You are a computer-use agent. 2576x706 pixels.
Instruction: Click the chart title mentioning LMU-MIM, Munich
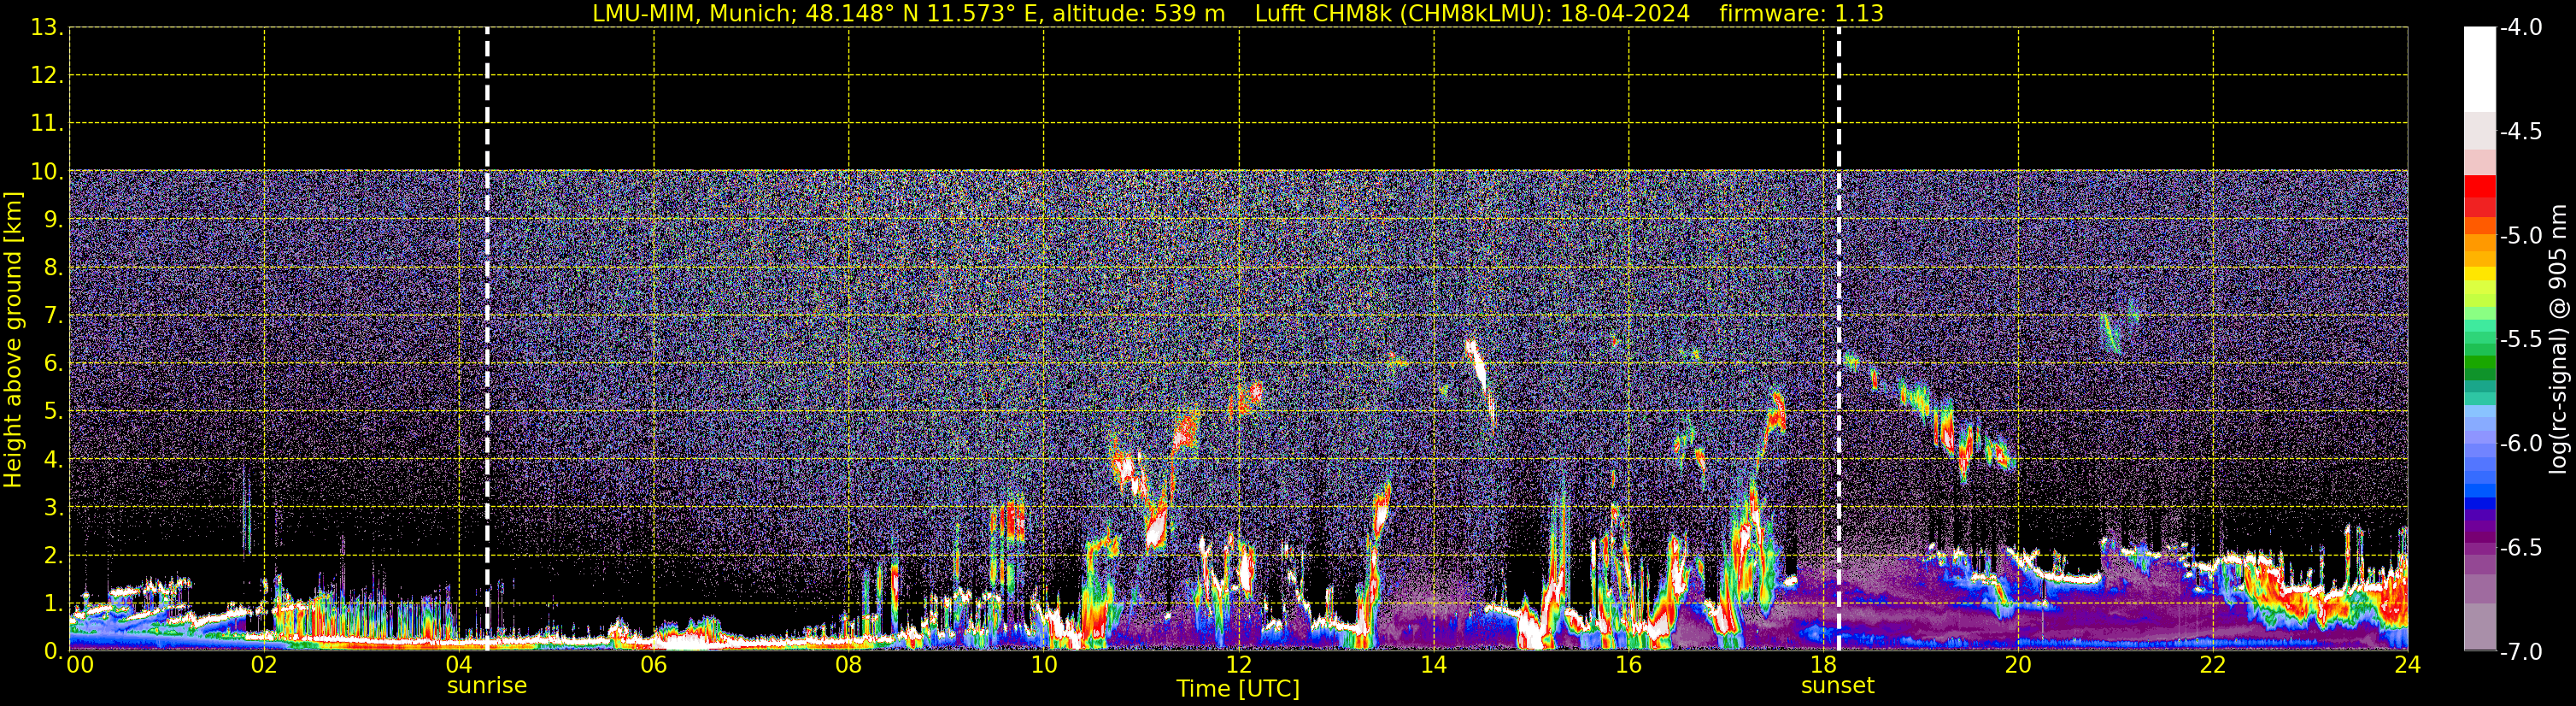pyautogui.click(x=1238, y=13)
